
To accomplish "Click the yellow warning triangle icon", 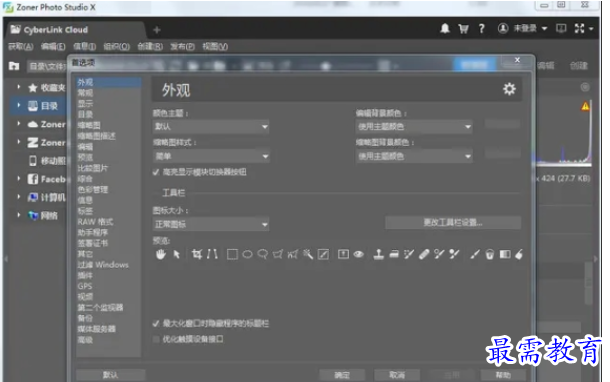I will pos(585,106).
